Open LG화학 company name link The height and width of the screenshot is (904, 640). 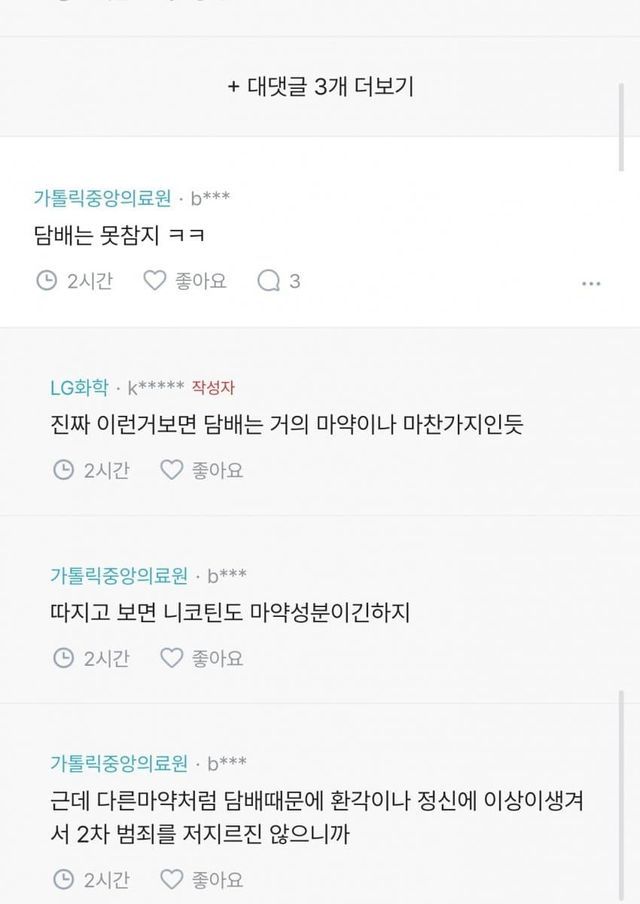pos(79,387)
